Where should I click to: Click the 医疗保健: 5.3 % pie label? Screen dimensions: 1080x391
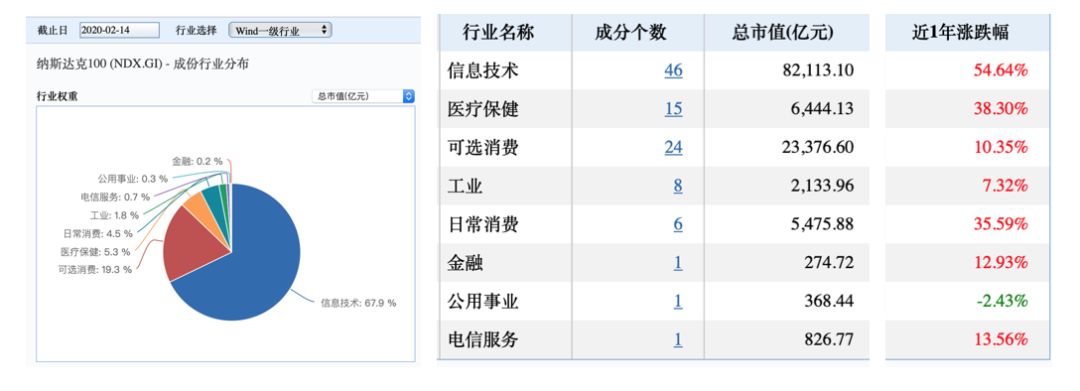96,251
